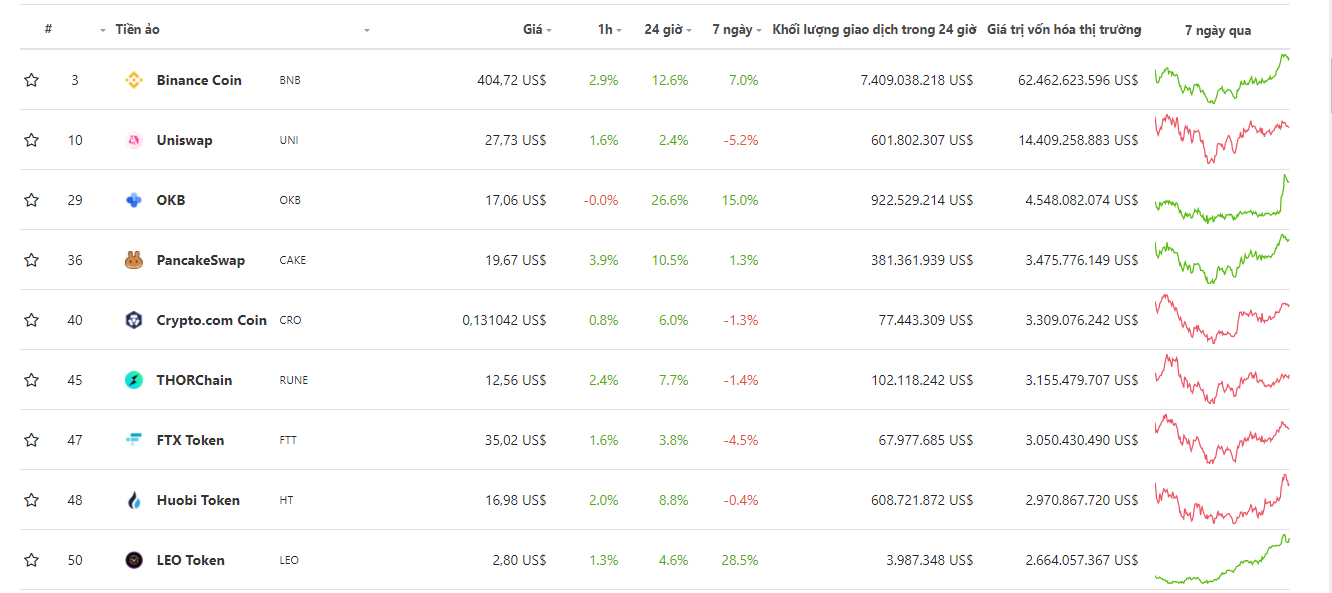Screen dimensions: 1332x593
Task: Sort by the 24 giờ column
Action: tap(668, 30)
